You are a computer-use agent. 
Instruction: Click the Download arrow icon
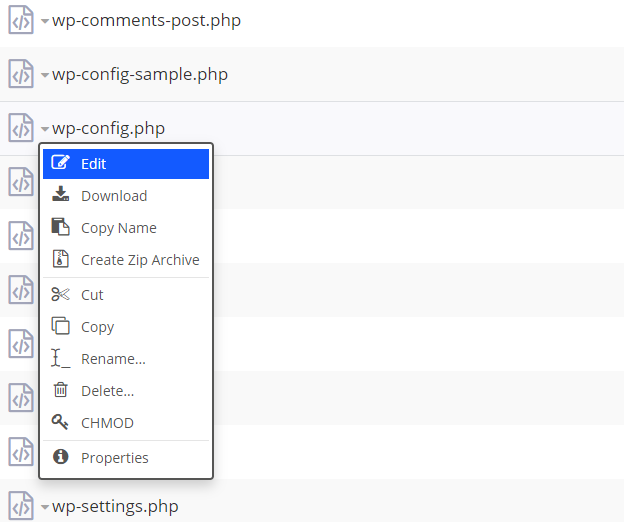[x=61, y=196]
